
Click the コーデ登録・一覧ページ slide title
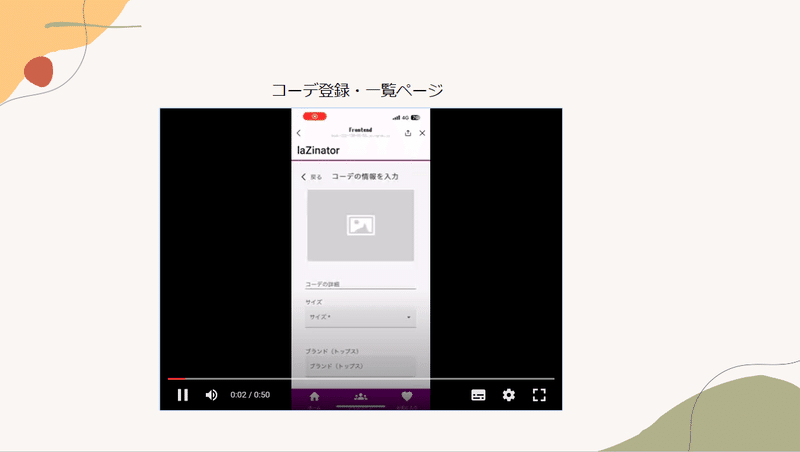coord(357,90)
